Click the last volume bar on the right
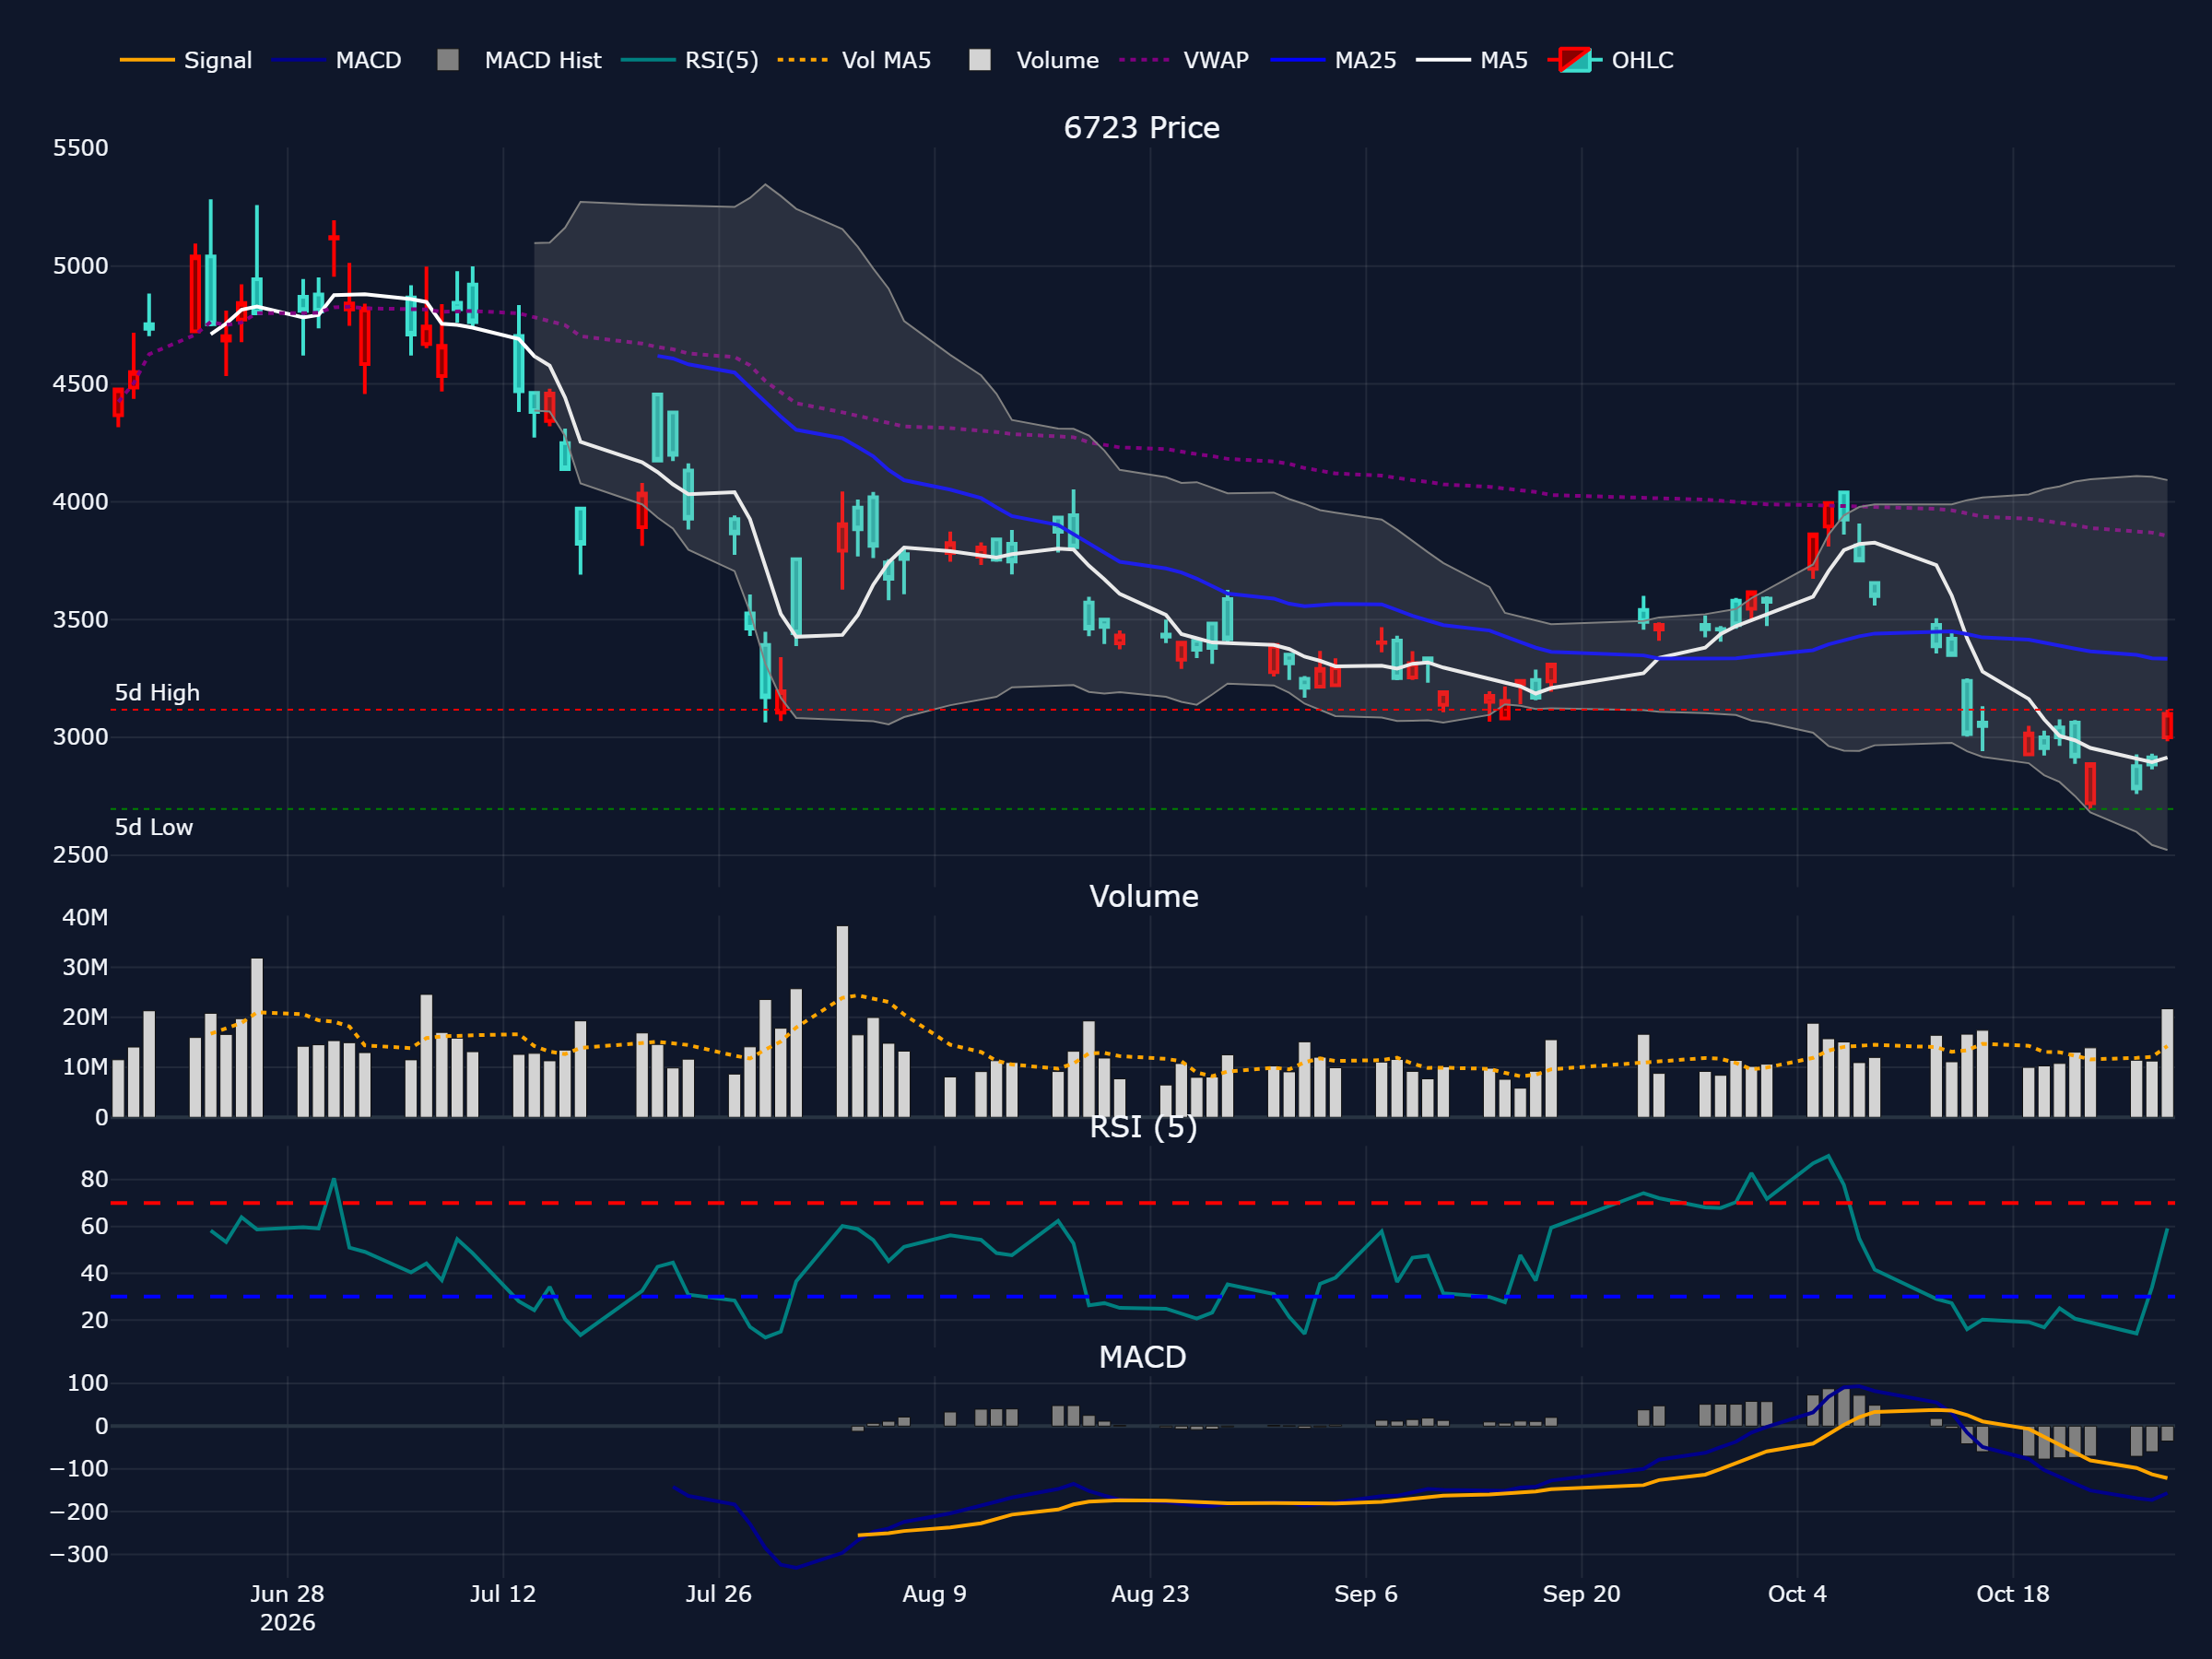Viewport: 2212px width, 1659px height. (x=2167, y=1063)
